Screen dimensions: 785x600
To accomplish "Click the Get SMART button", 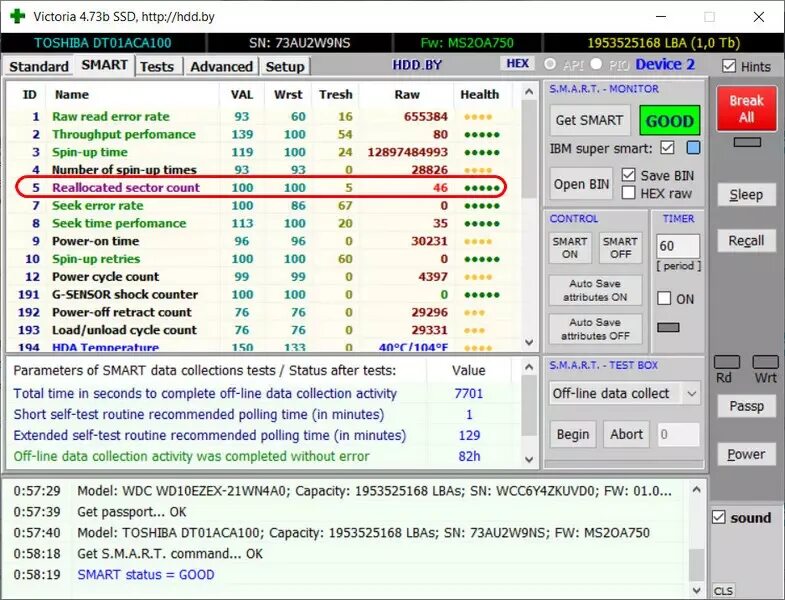I will coord(589,120).
